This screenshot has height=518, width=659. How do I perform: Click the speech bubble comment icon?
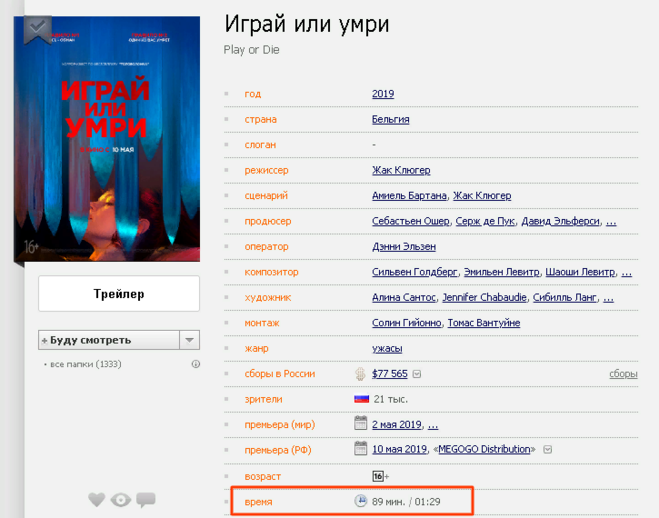point(146,499)
